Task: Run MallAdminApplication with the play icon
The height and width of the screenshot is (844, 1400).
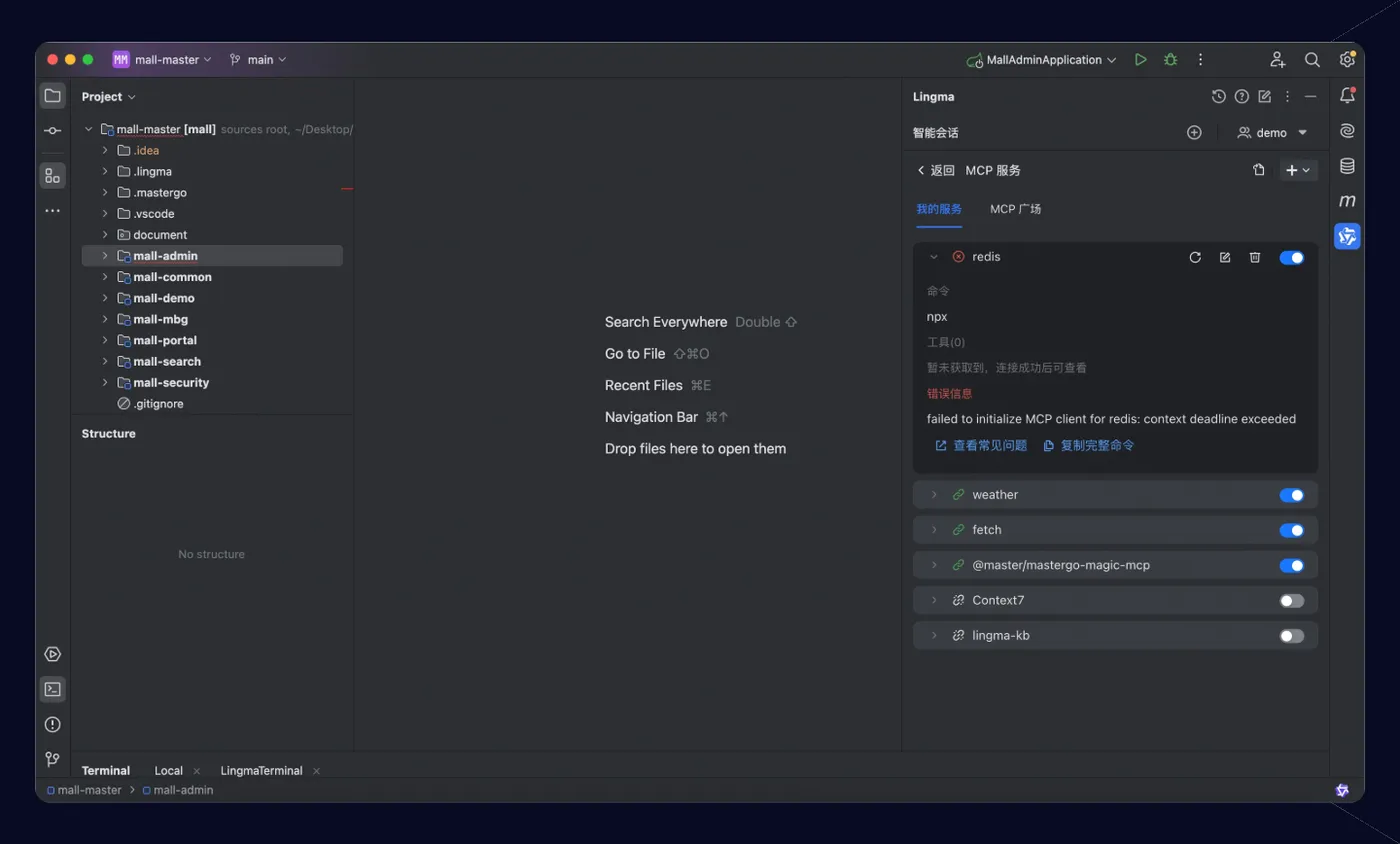Action: click(1140, 60)
